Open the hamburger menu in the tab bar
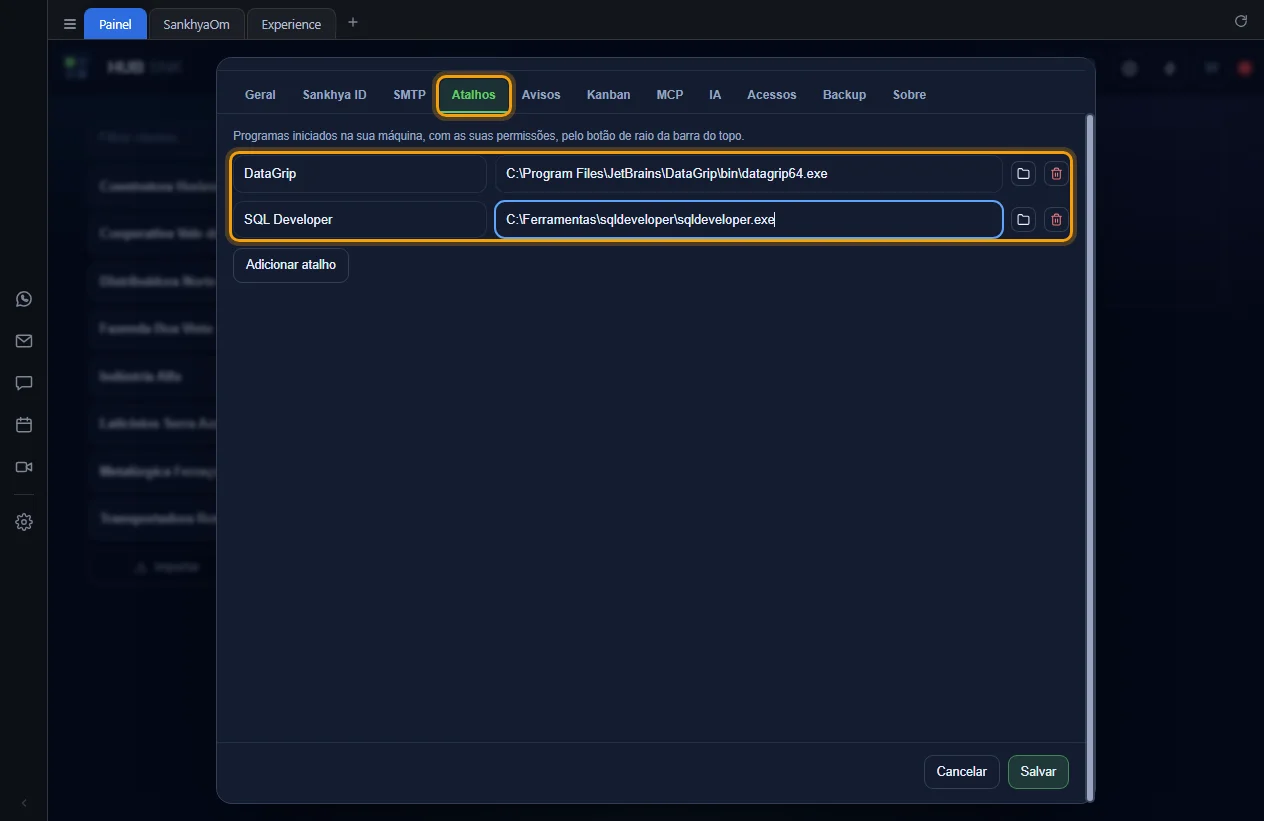1264x821 pixels. coord(70,24)
